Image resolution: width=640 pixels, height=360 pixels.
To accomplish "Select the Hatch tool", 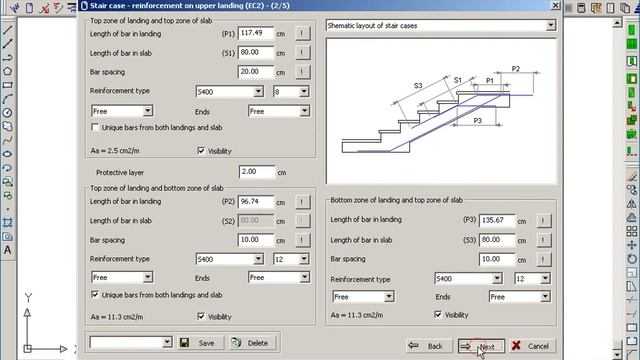I will [x=7, y=223].
